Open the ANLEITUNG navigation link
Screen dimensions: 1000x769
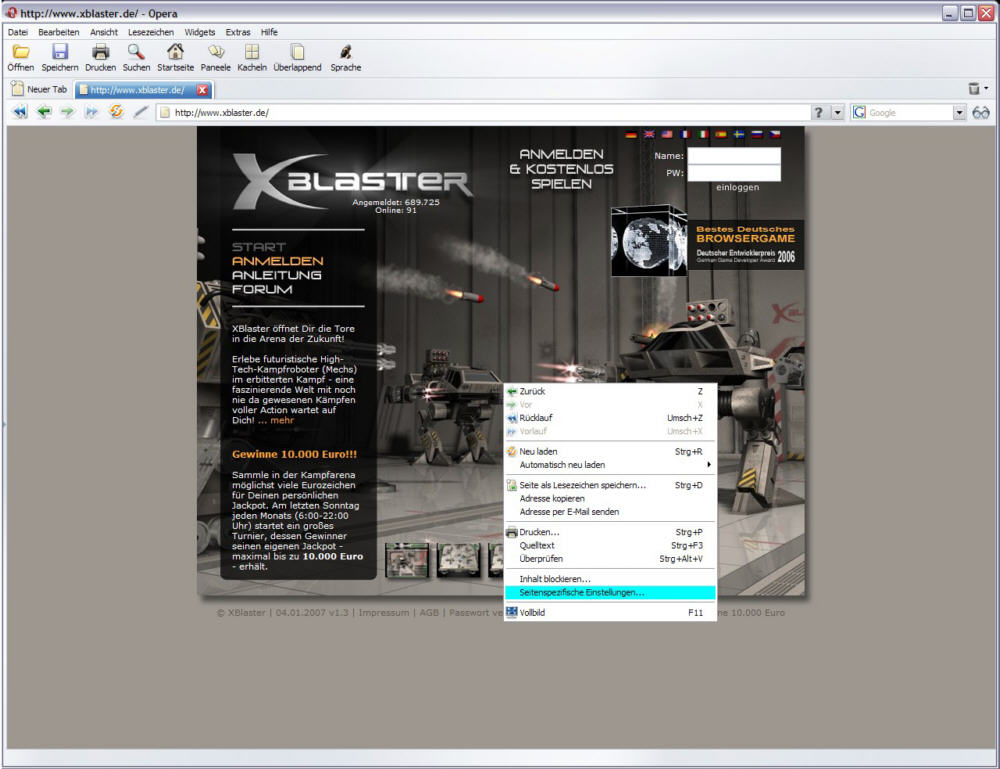pos(277,275)
